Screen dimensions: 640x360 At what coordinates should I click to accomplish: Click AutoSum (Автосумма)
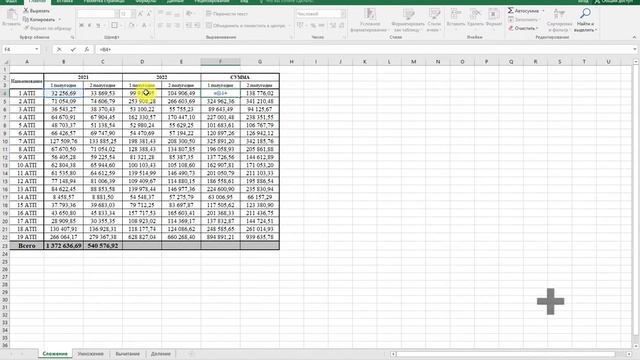coord(523,11)
